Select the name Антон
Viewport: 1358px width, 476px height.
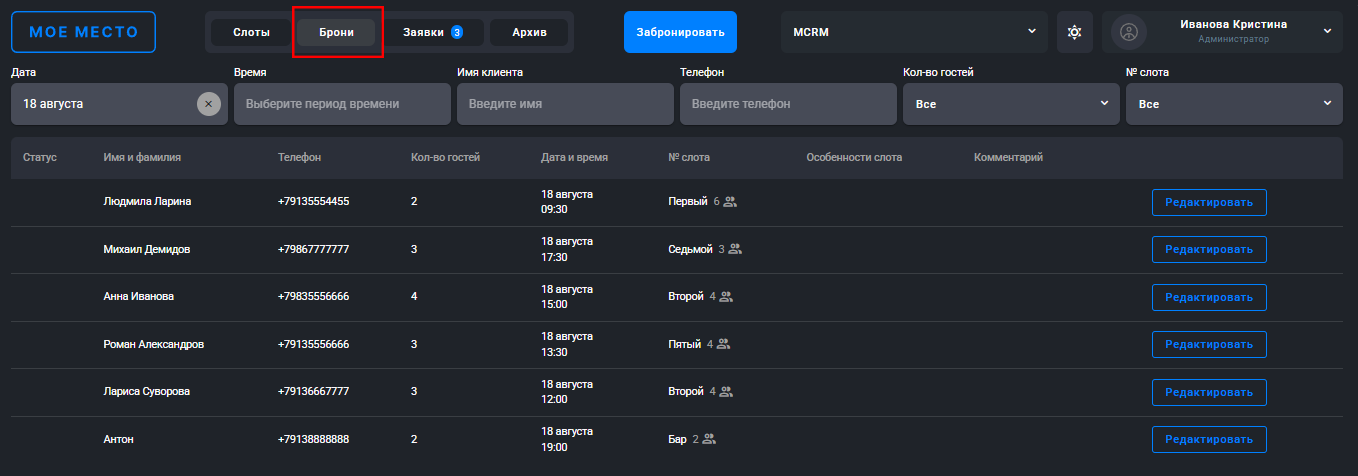(118, 439)
